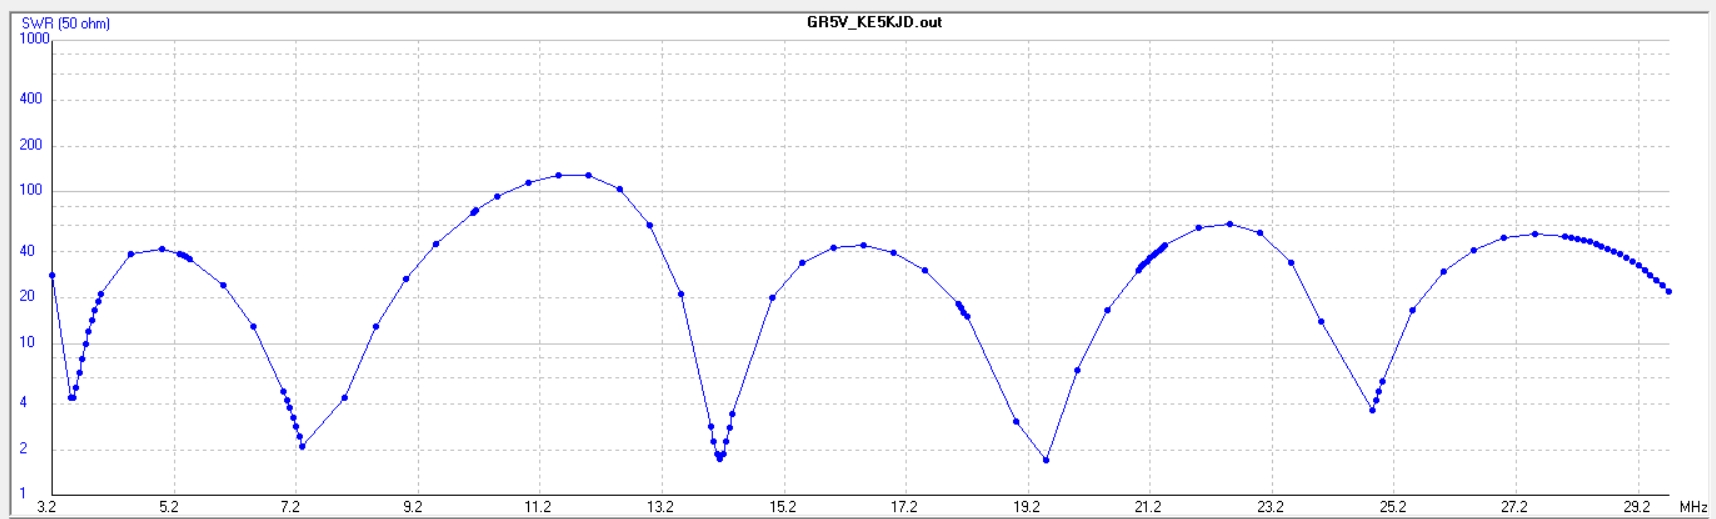Click the GR5V_KE5KJD.out plot title
The image size is (1716, 519).
(x=874, y=22)
